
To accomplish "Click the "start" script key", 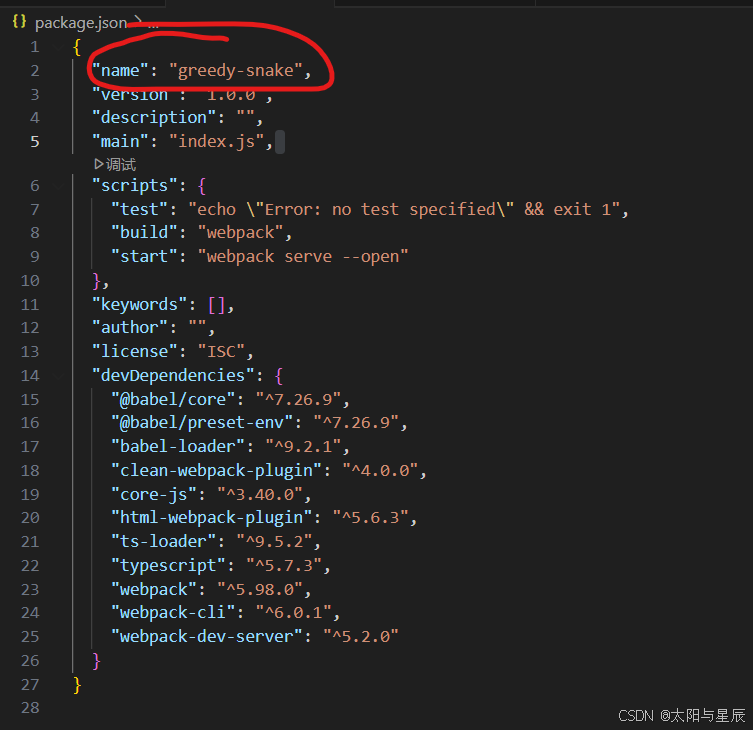I will click(x=144, y=256).
